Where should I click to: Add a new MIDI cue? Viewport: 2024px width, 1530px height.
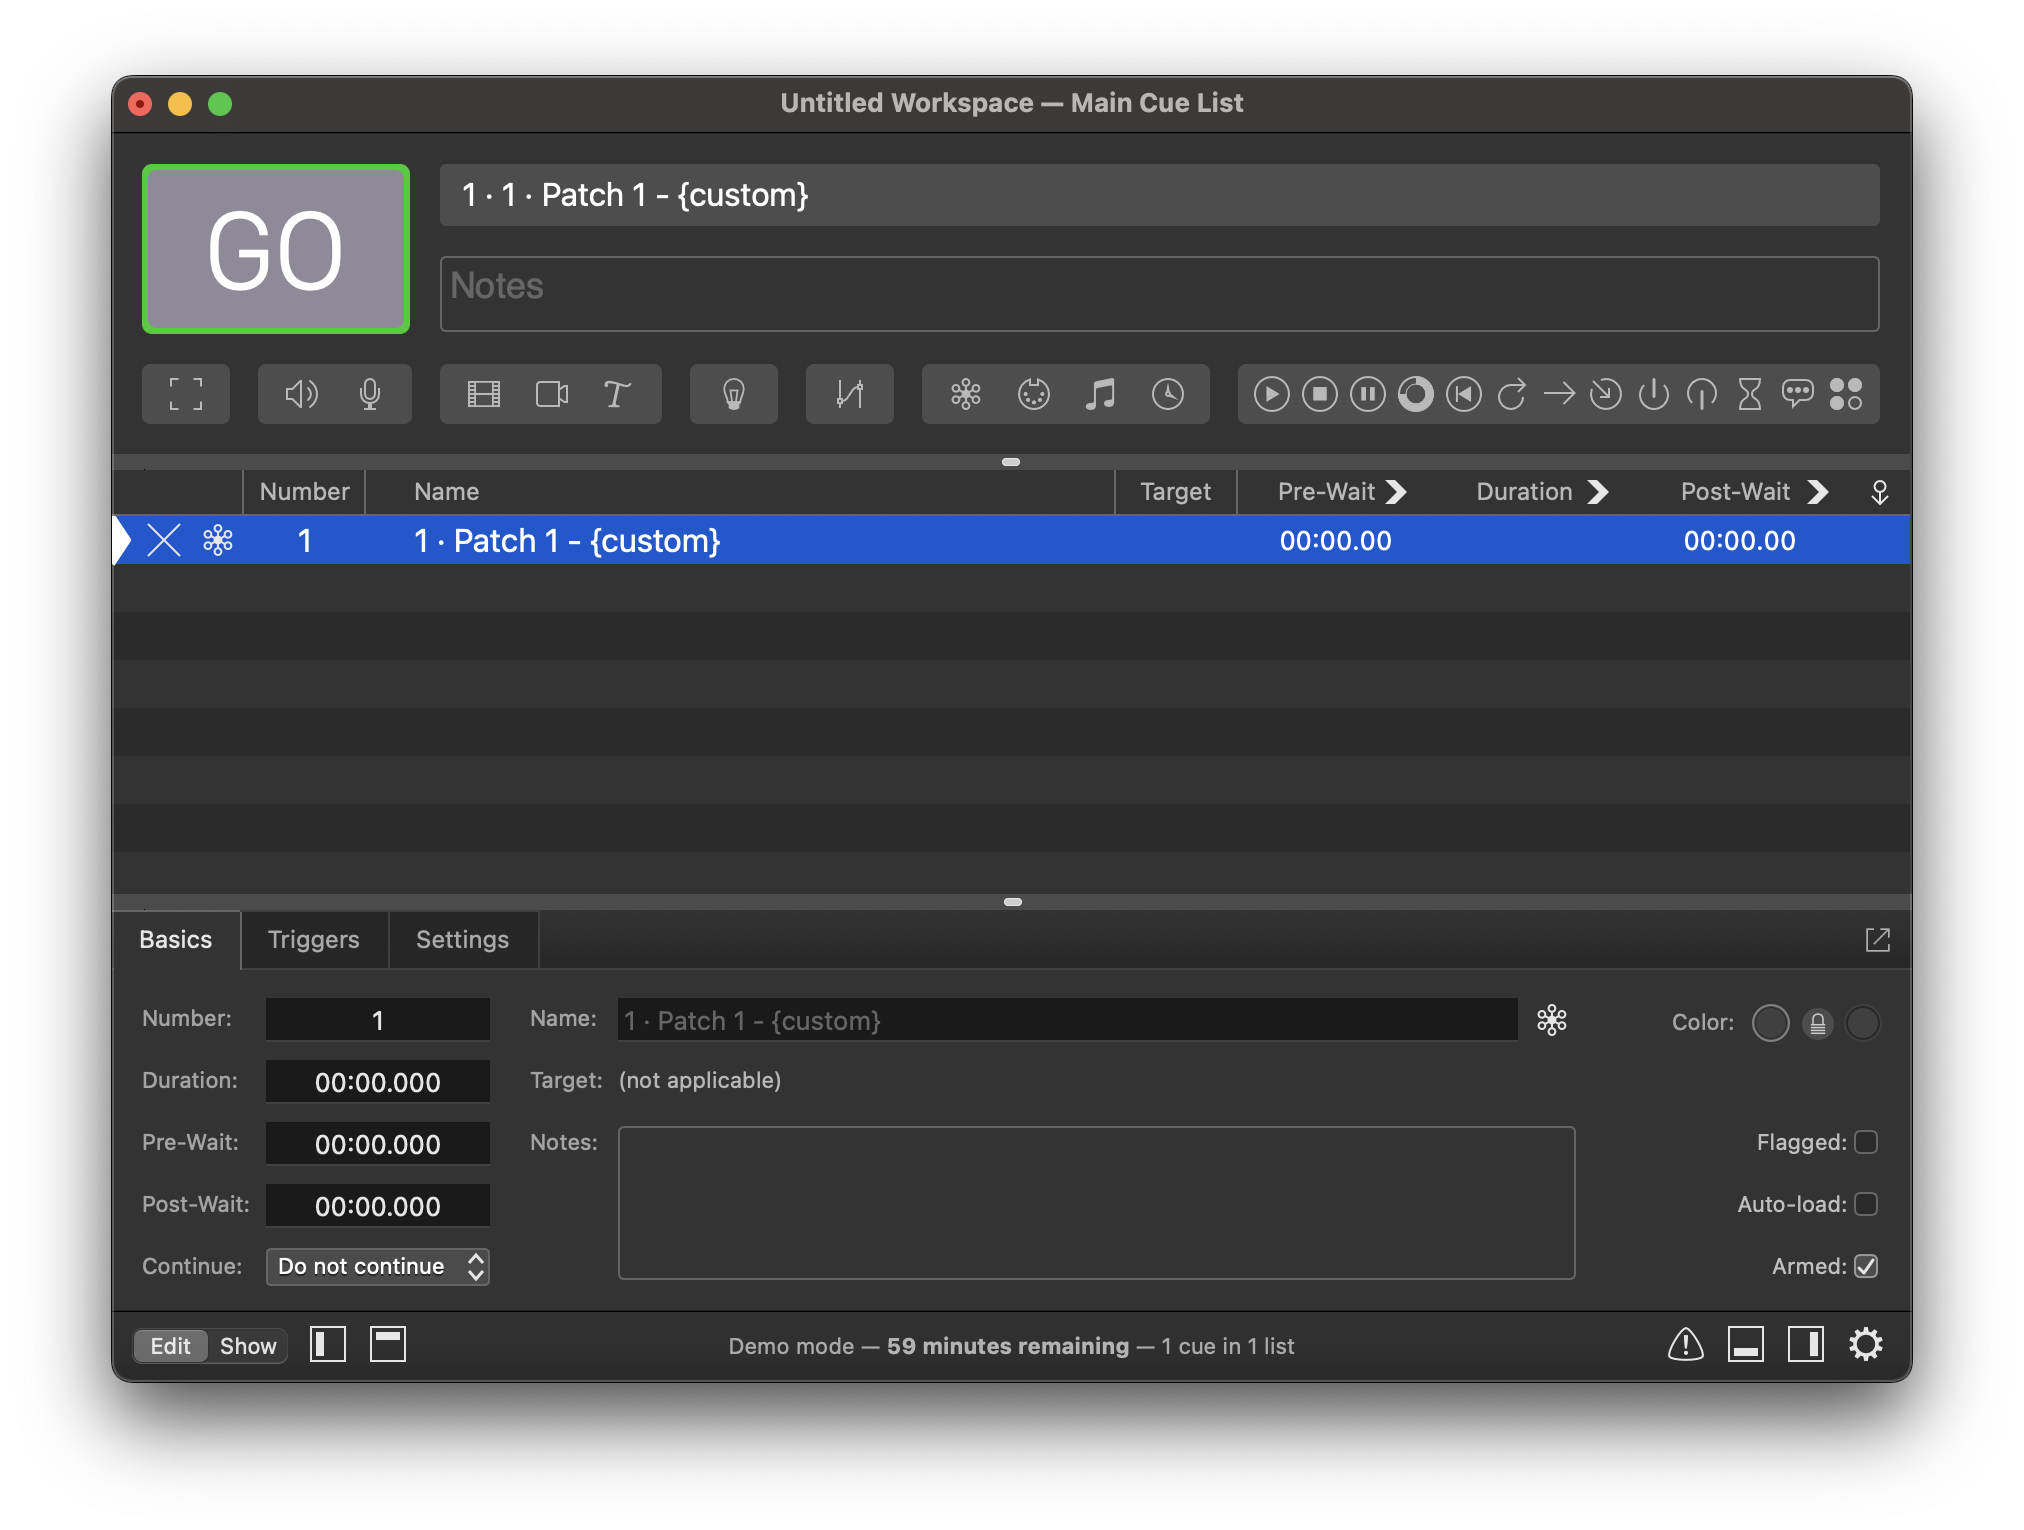tap(1033, 394)
